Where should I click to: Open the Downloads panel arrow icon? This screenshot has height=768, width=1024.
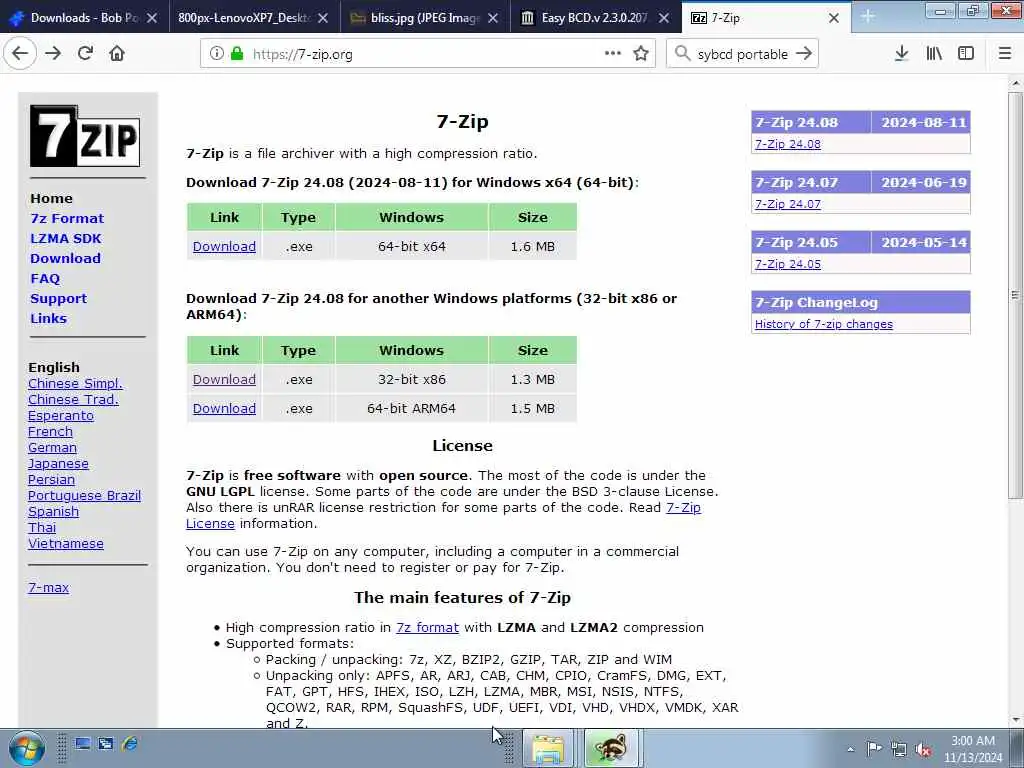click(x=901, y=54)
